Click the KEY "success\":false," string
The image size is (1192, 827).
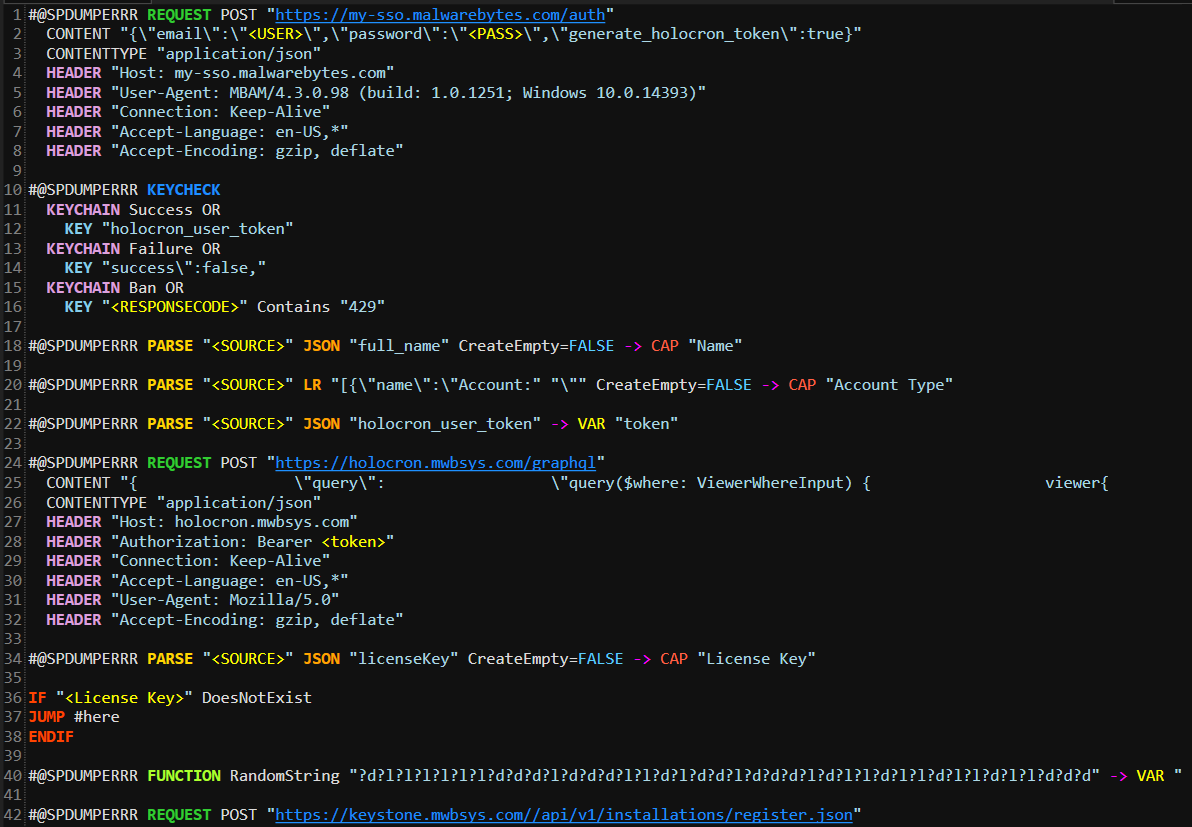pos(183,268)
